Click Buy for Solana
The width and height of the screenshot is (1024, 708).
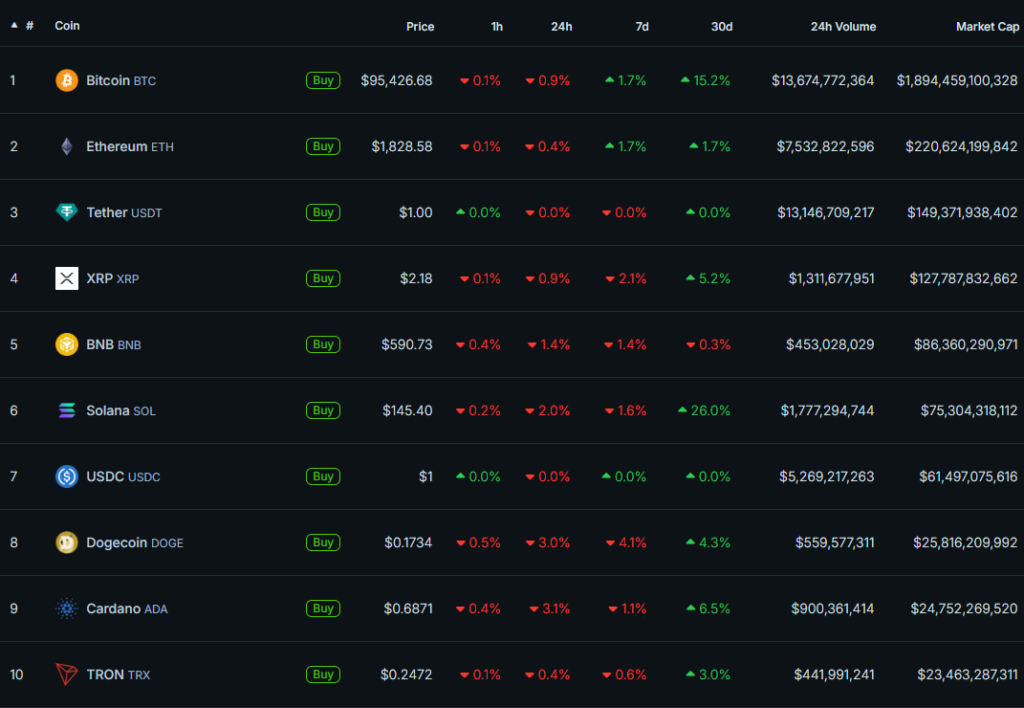[322, 410]
